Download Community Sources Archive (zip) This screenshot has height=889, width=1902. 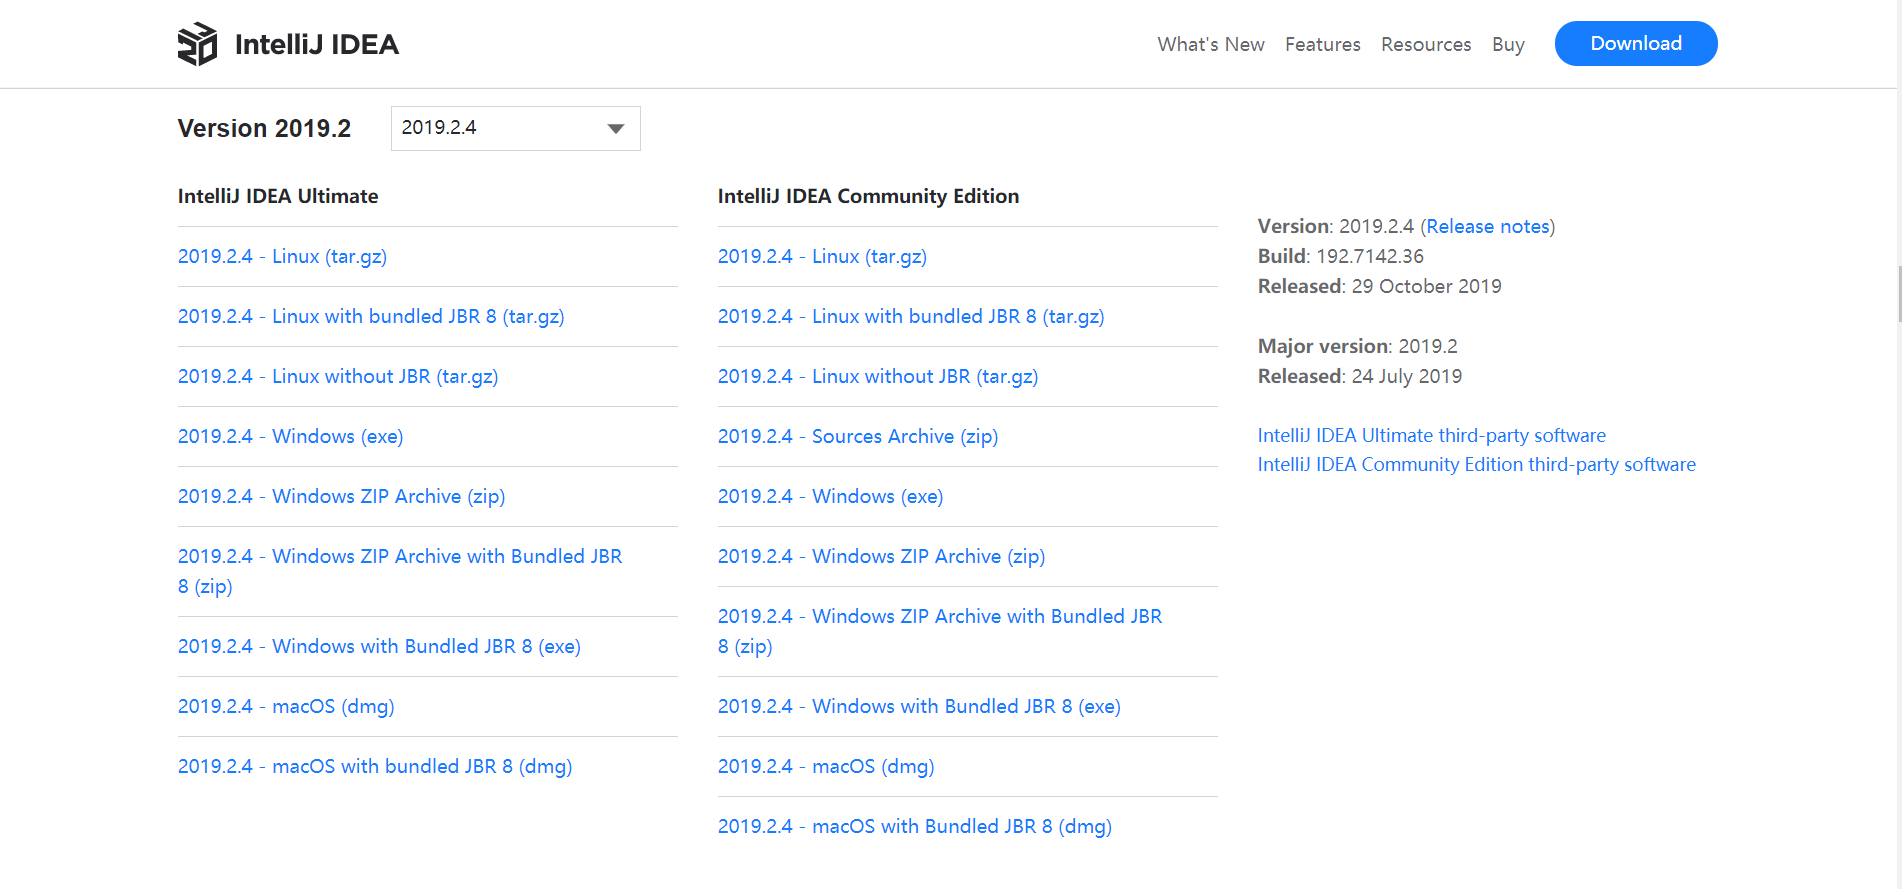(x=858, y=436)
